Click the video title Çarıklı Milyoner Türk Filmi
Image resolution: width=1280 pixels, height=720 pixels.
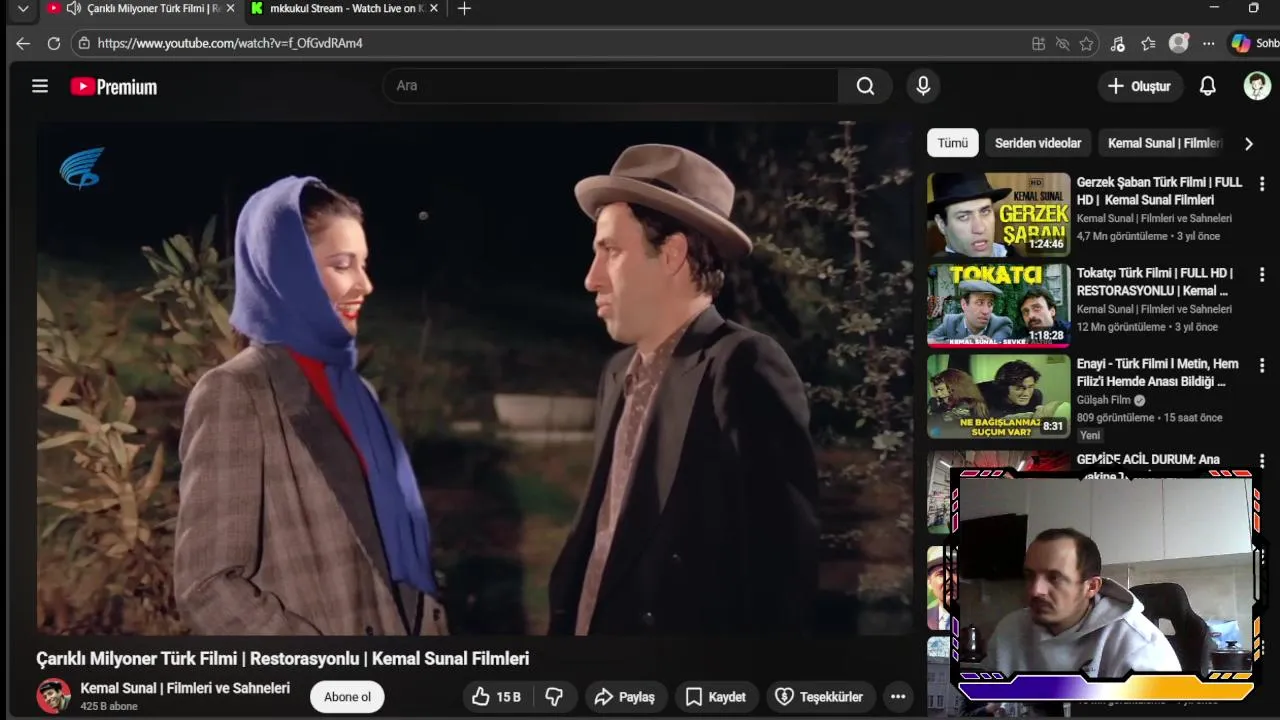283,659
